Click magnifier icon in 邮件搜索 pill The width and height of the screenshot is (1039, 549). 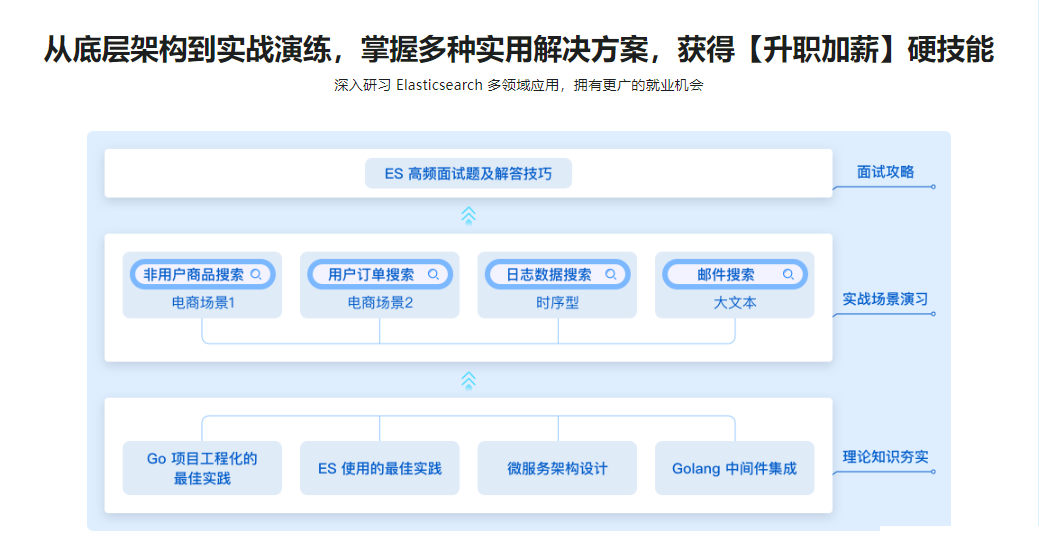[788, 274]
